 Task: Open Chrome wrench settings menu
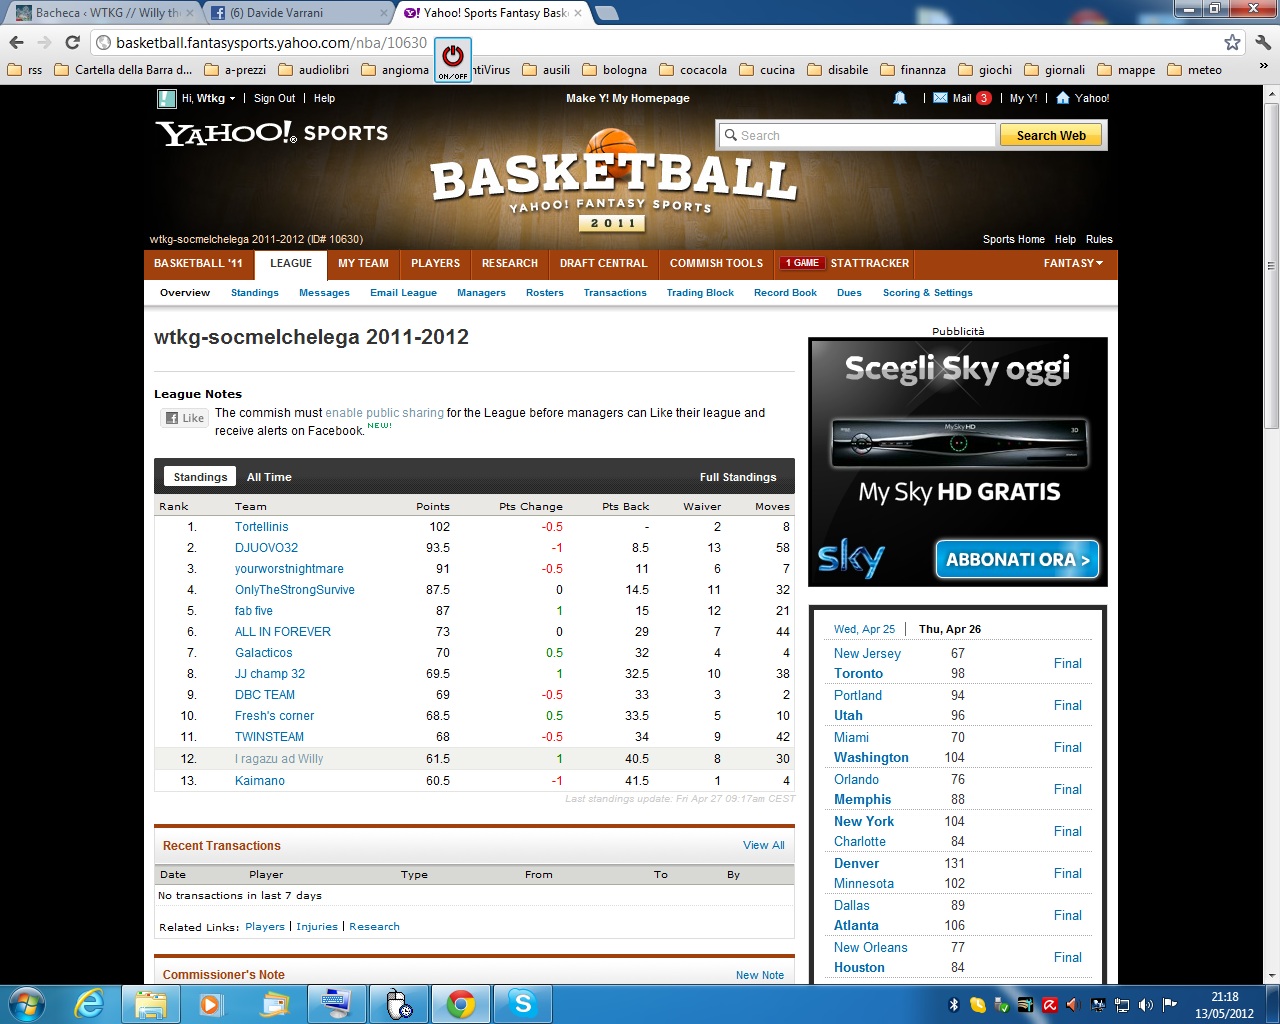click(1262, 42)
